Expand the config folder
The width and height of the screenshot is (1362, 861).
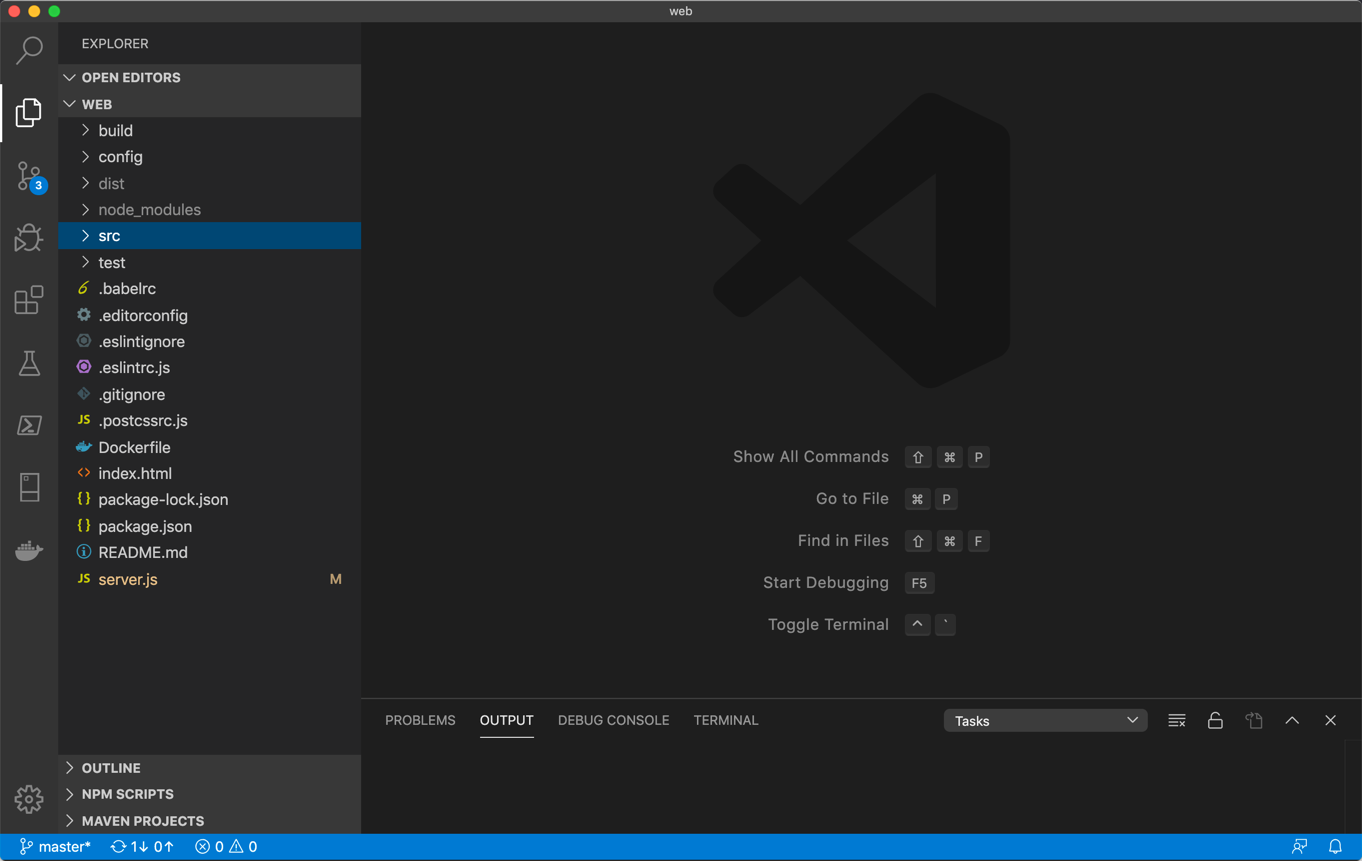coord(209,157)
